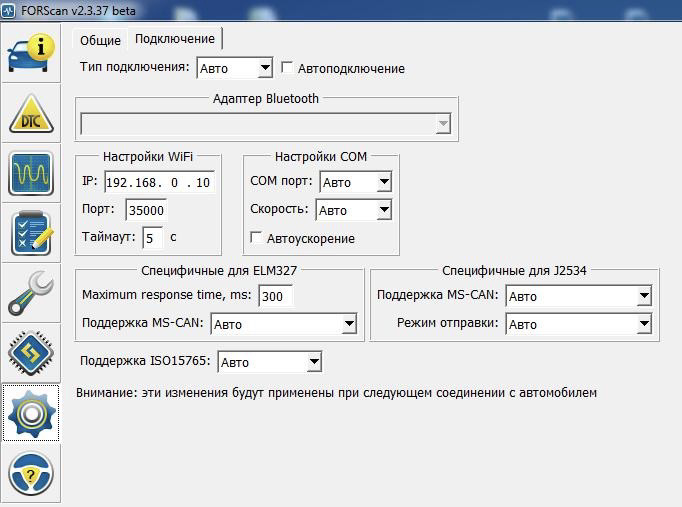
Task: Click the Внимание notice text
Action: (x=336, y=393)
